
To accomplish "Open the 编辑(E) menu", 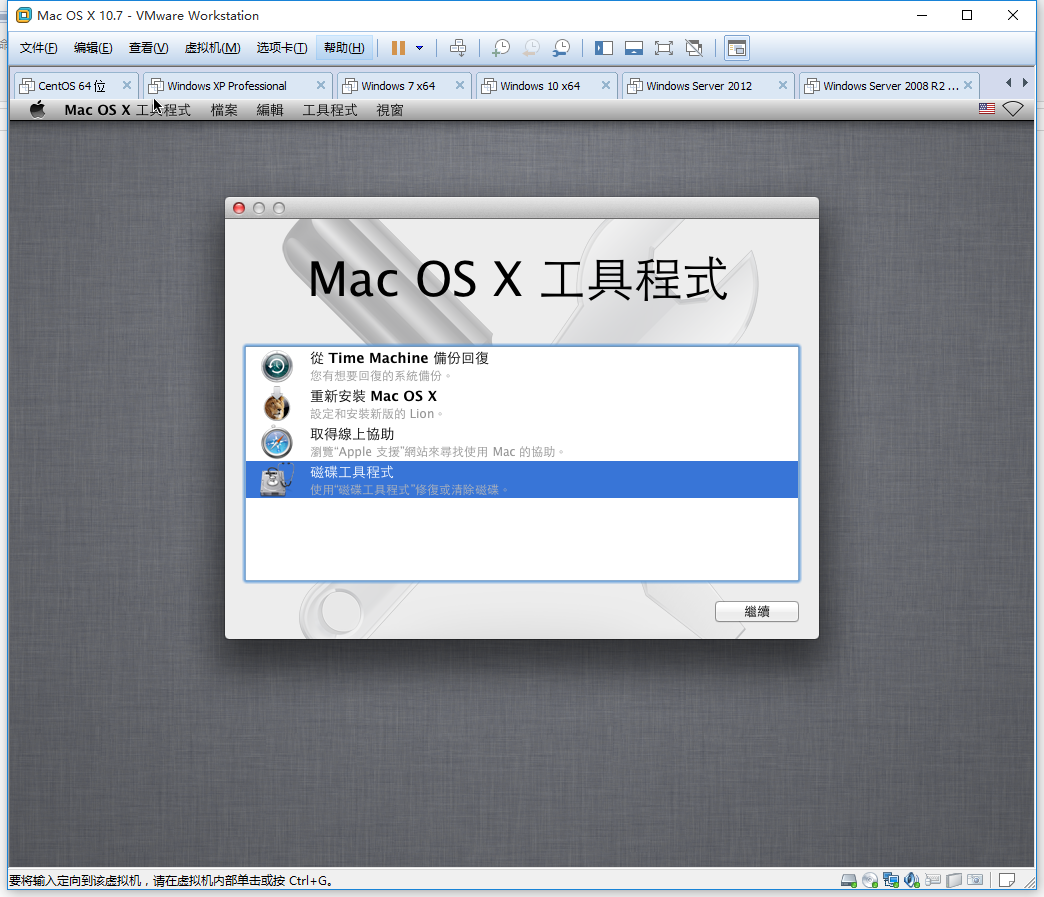I will point(93,48).
